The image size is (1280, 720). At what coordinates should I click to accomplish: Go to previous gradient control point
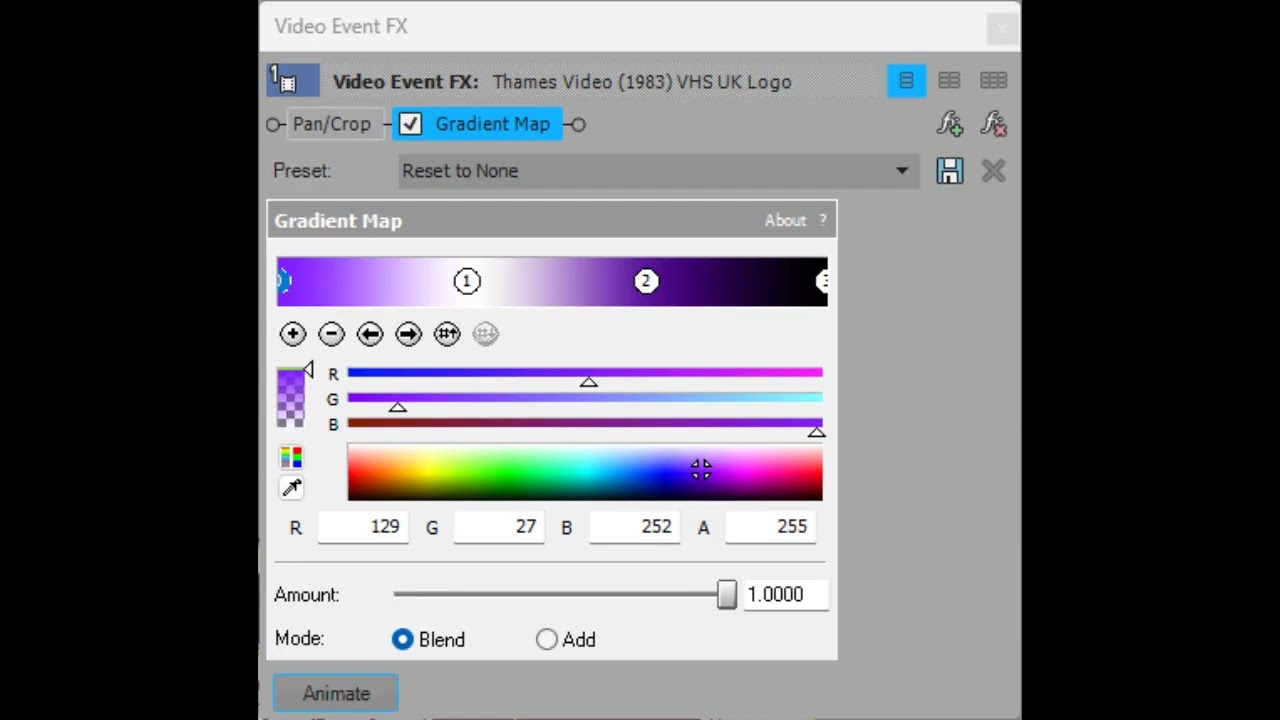coord(370,334)
